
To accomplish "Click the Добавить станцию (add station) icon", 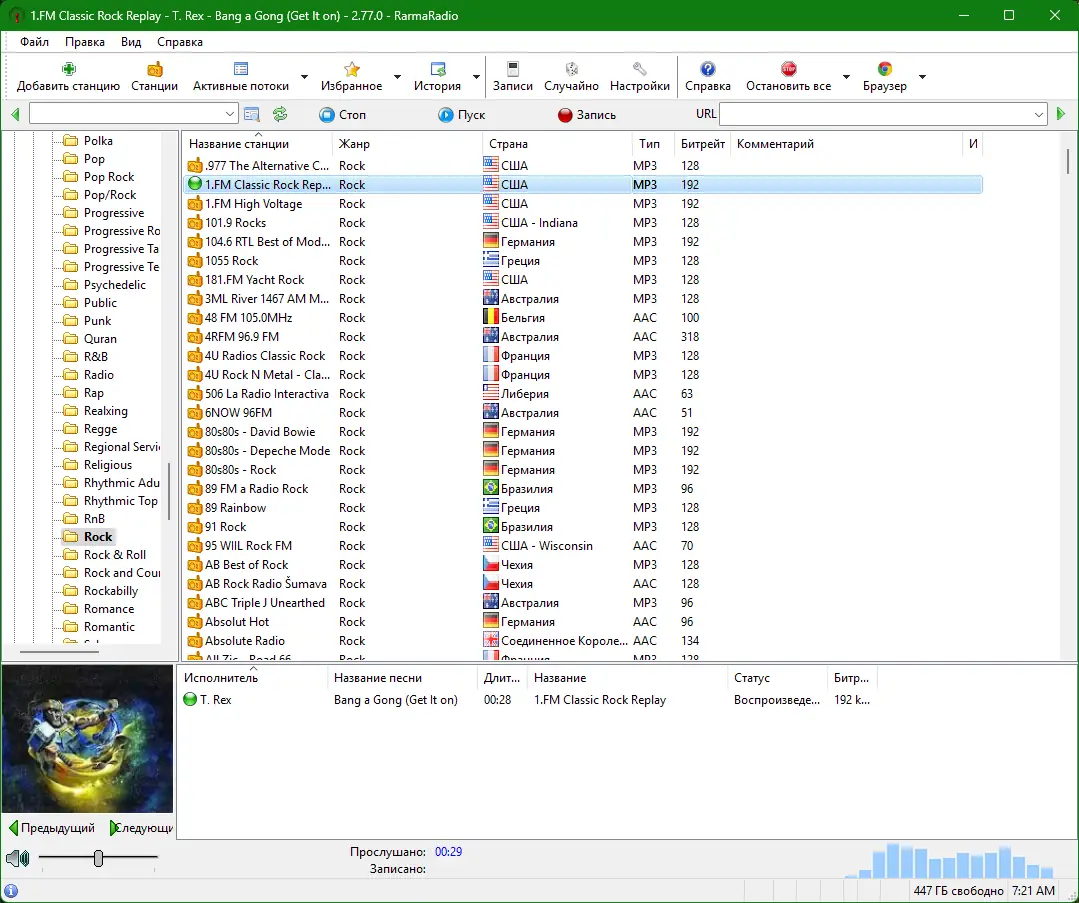I will coord(67,70).
